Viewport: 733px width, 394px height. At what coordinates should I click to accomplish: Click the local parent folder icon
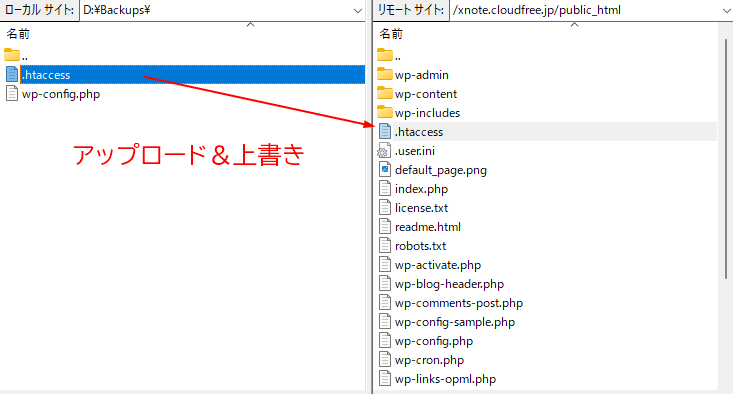pyautogui.click(x=12, y=55)
